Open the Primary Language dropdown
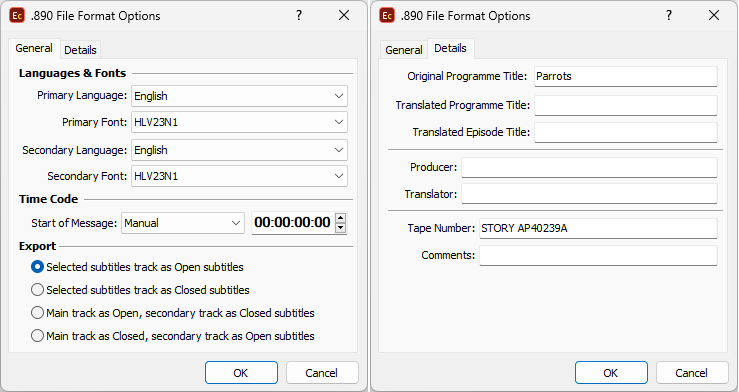 pyautogui.click(x=239, y=96)
